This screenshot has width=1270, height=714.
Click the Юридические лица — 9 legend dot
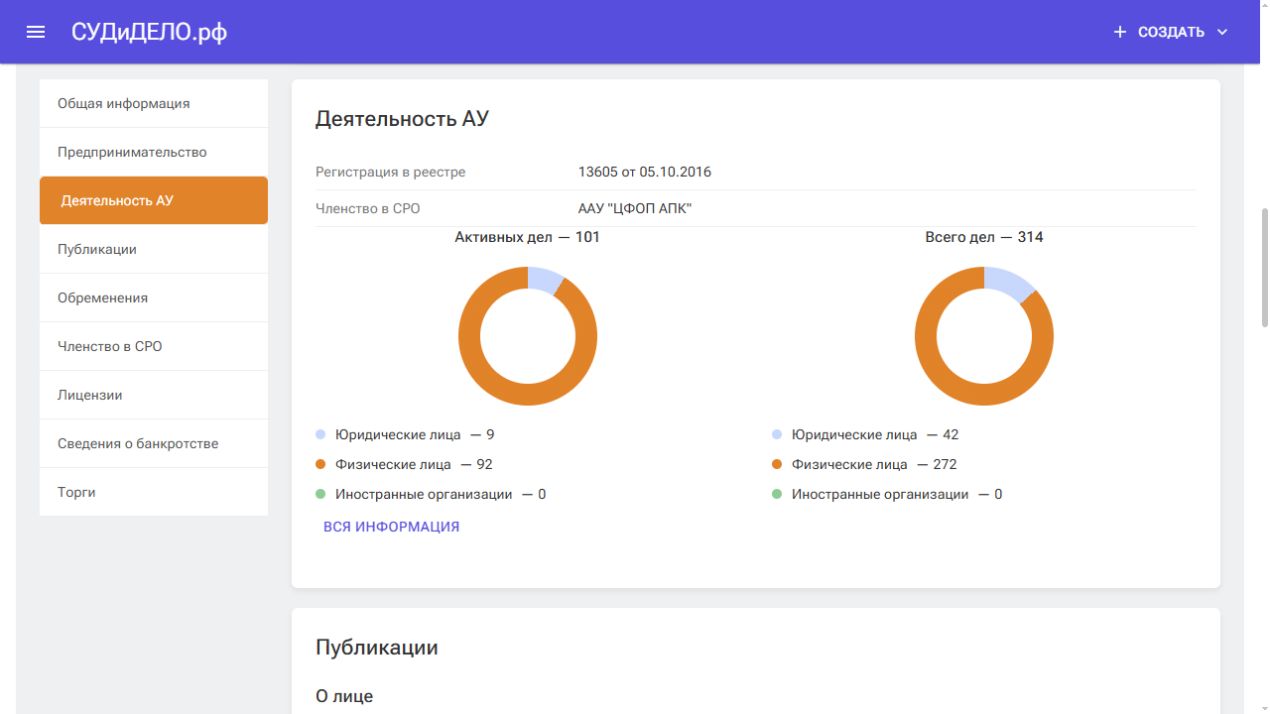321,435
